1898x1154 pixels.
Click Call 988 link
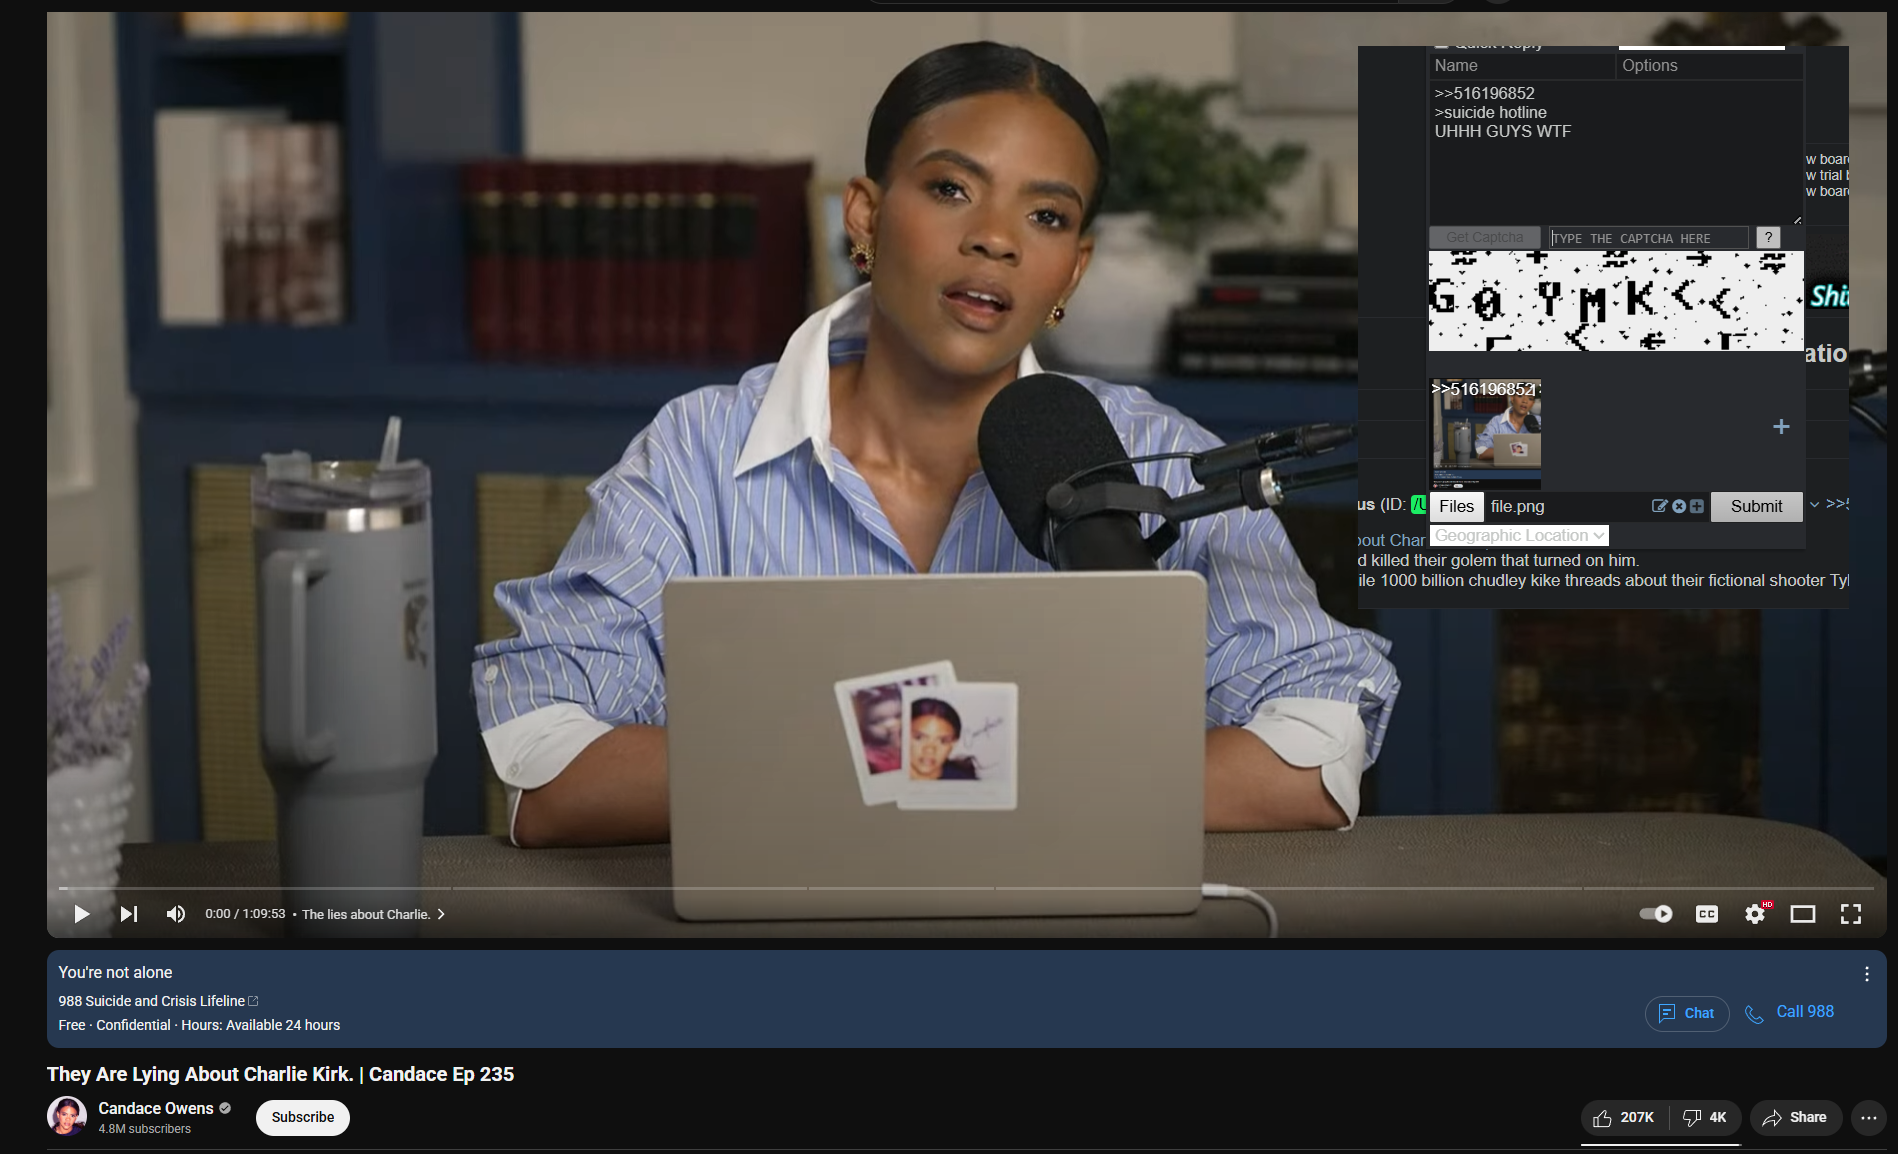click(1789, 1012)
